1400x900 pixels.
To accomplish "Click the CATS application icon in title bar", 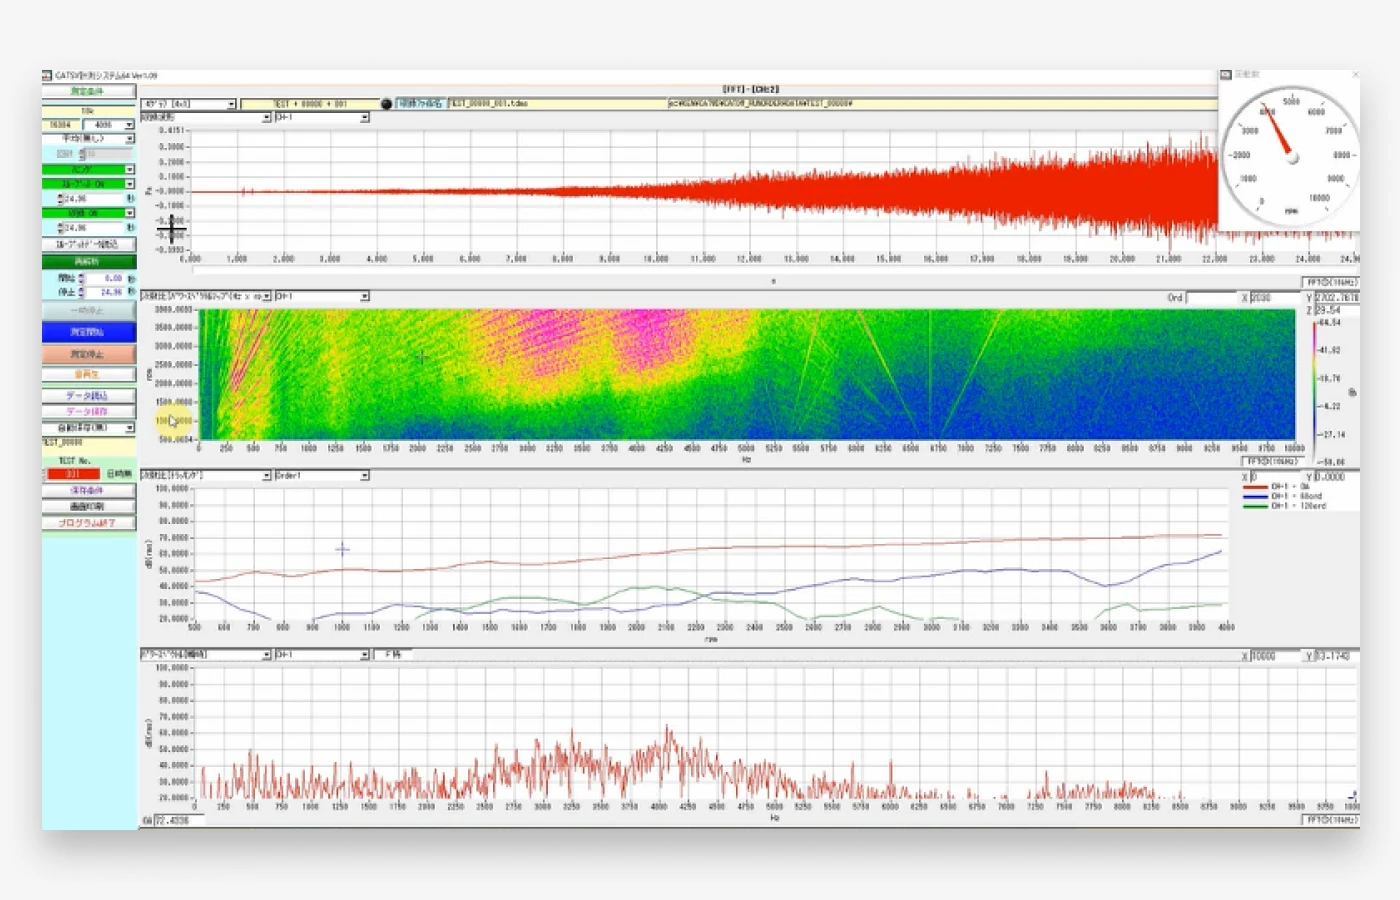I will click(47, 76).
